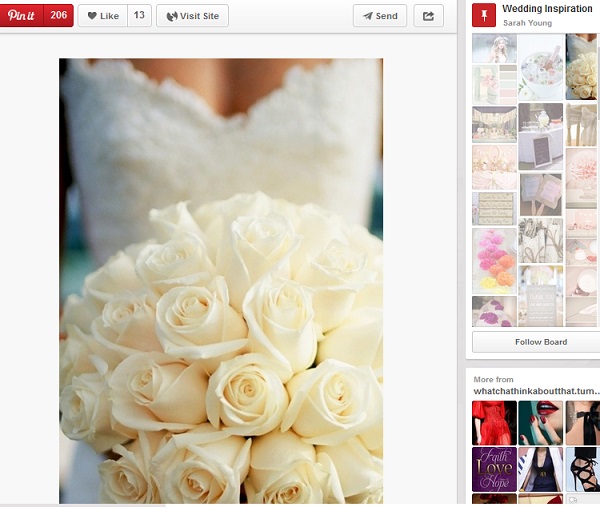Enlarge the white rose bouquet pin image
Image resolution: width=600 pixels, height=507 pixels.
tap(221, 280)
